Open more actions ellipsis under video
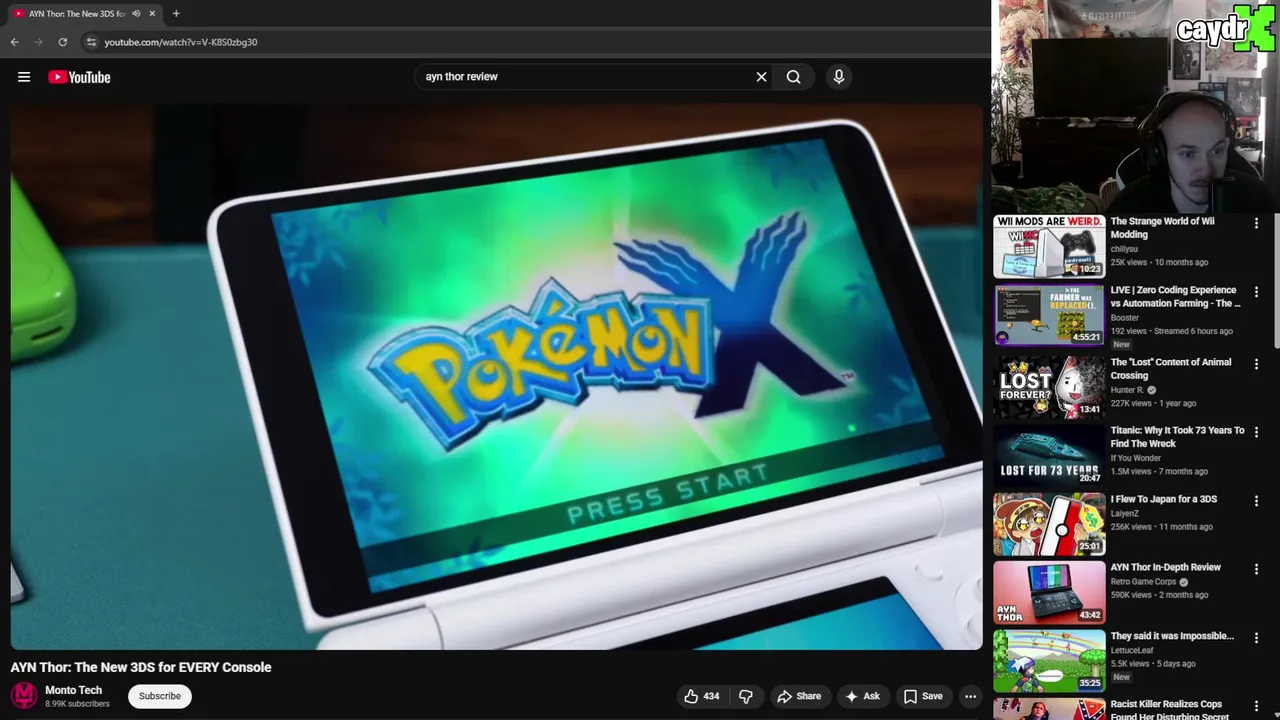 tap(970, 696)
